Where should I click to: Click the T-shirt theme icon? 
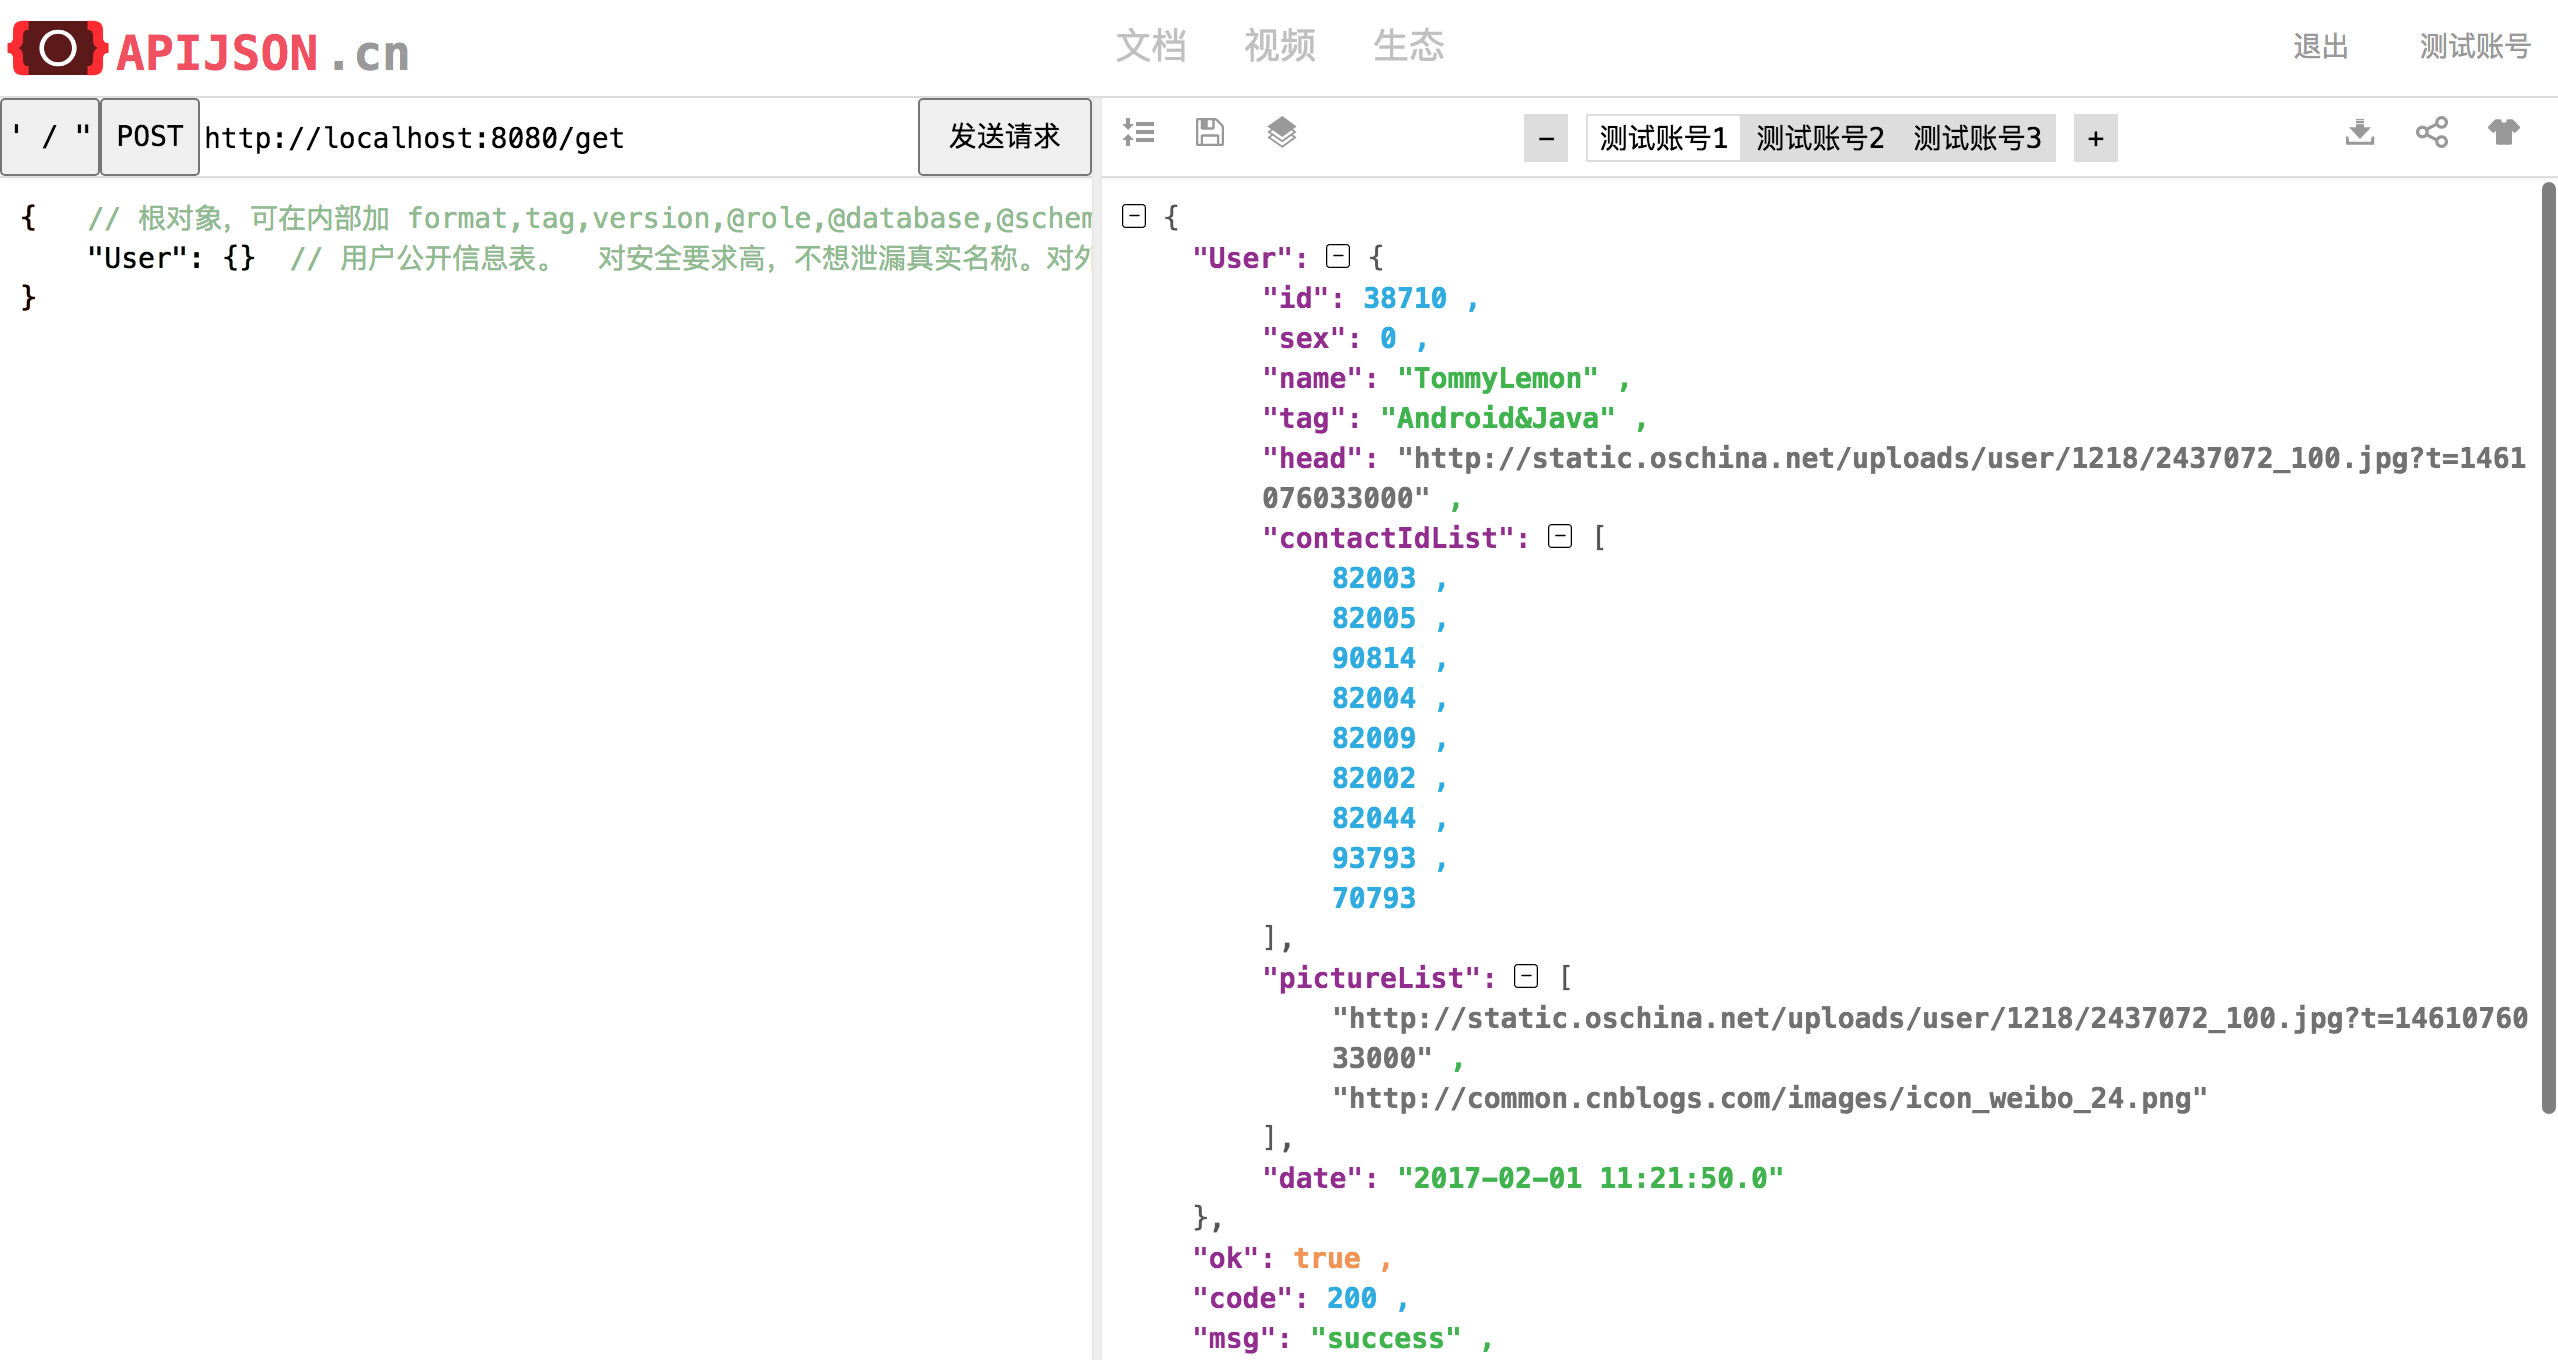point(2504,132)
